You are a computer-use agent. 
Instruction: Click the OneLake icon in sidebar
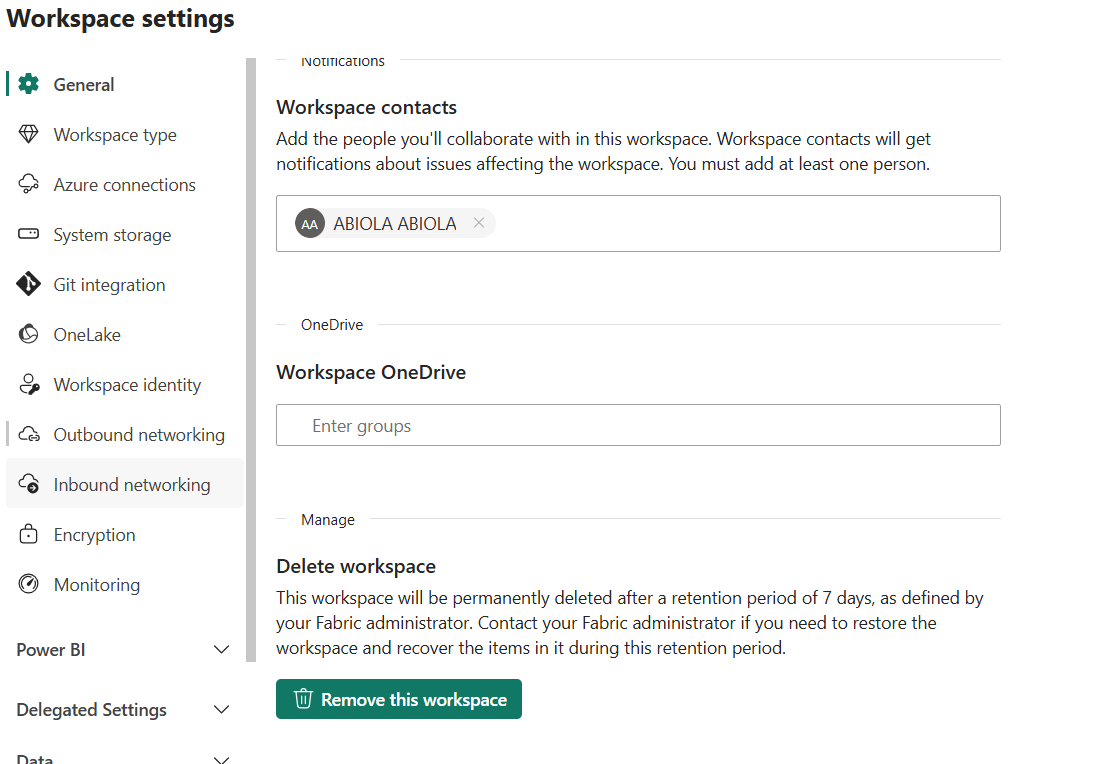point(29,335)
